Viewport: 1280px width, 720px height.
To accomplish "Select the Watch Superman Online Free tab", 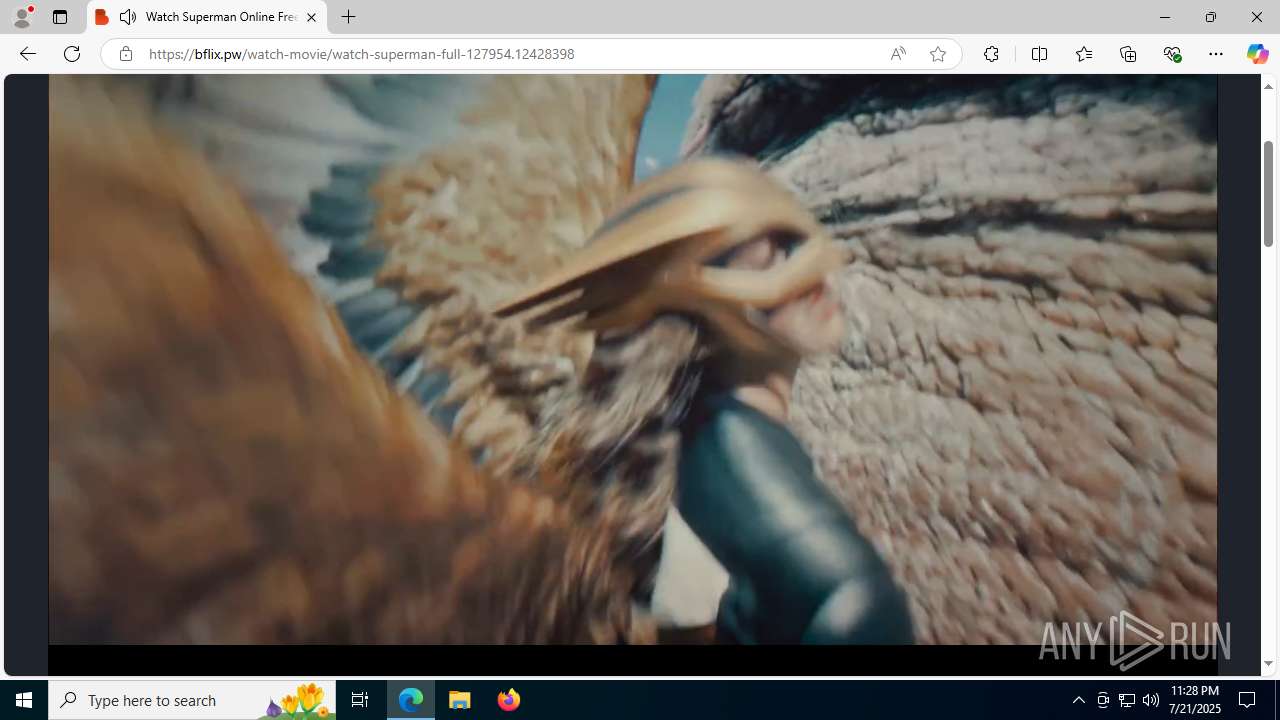I will [207, 17].
